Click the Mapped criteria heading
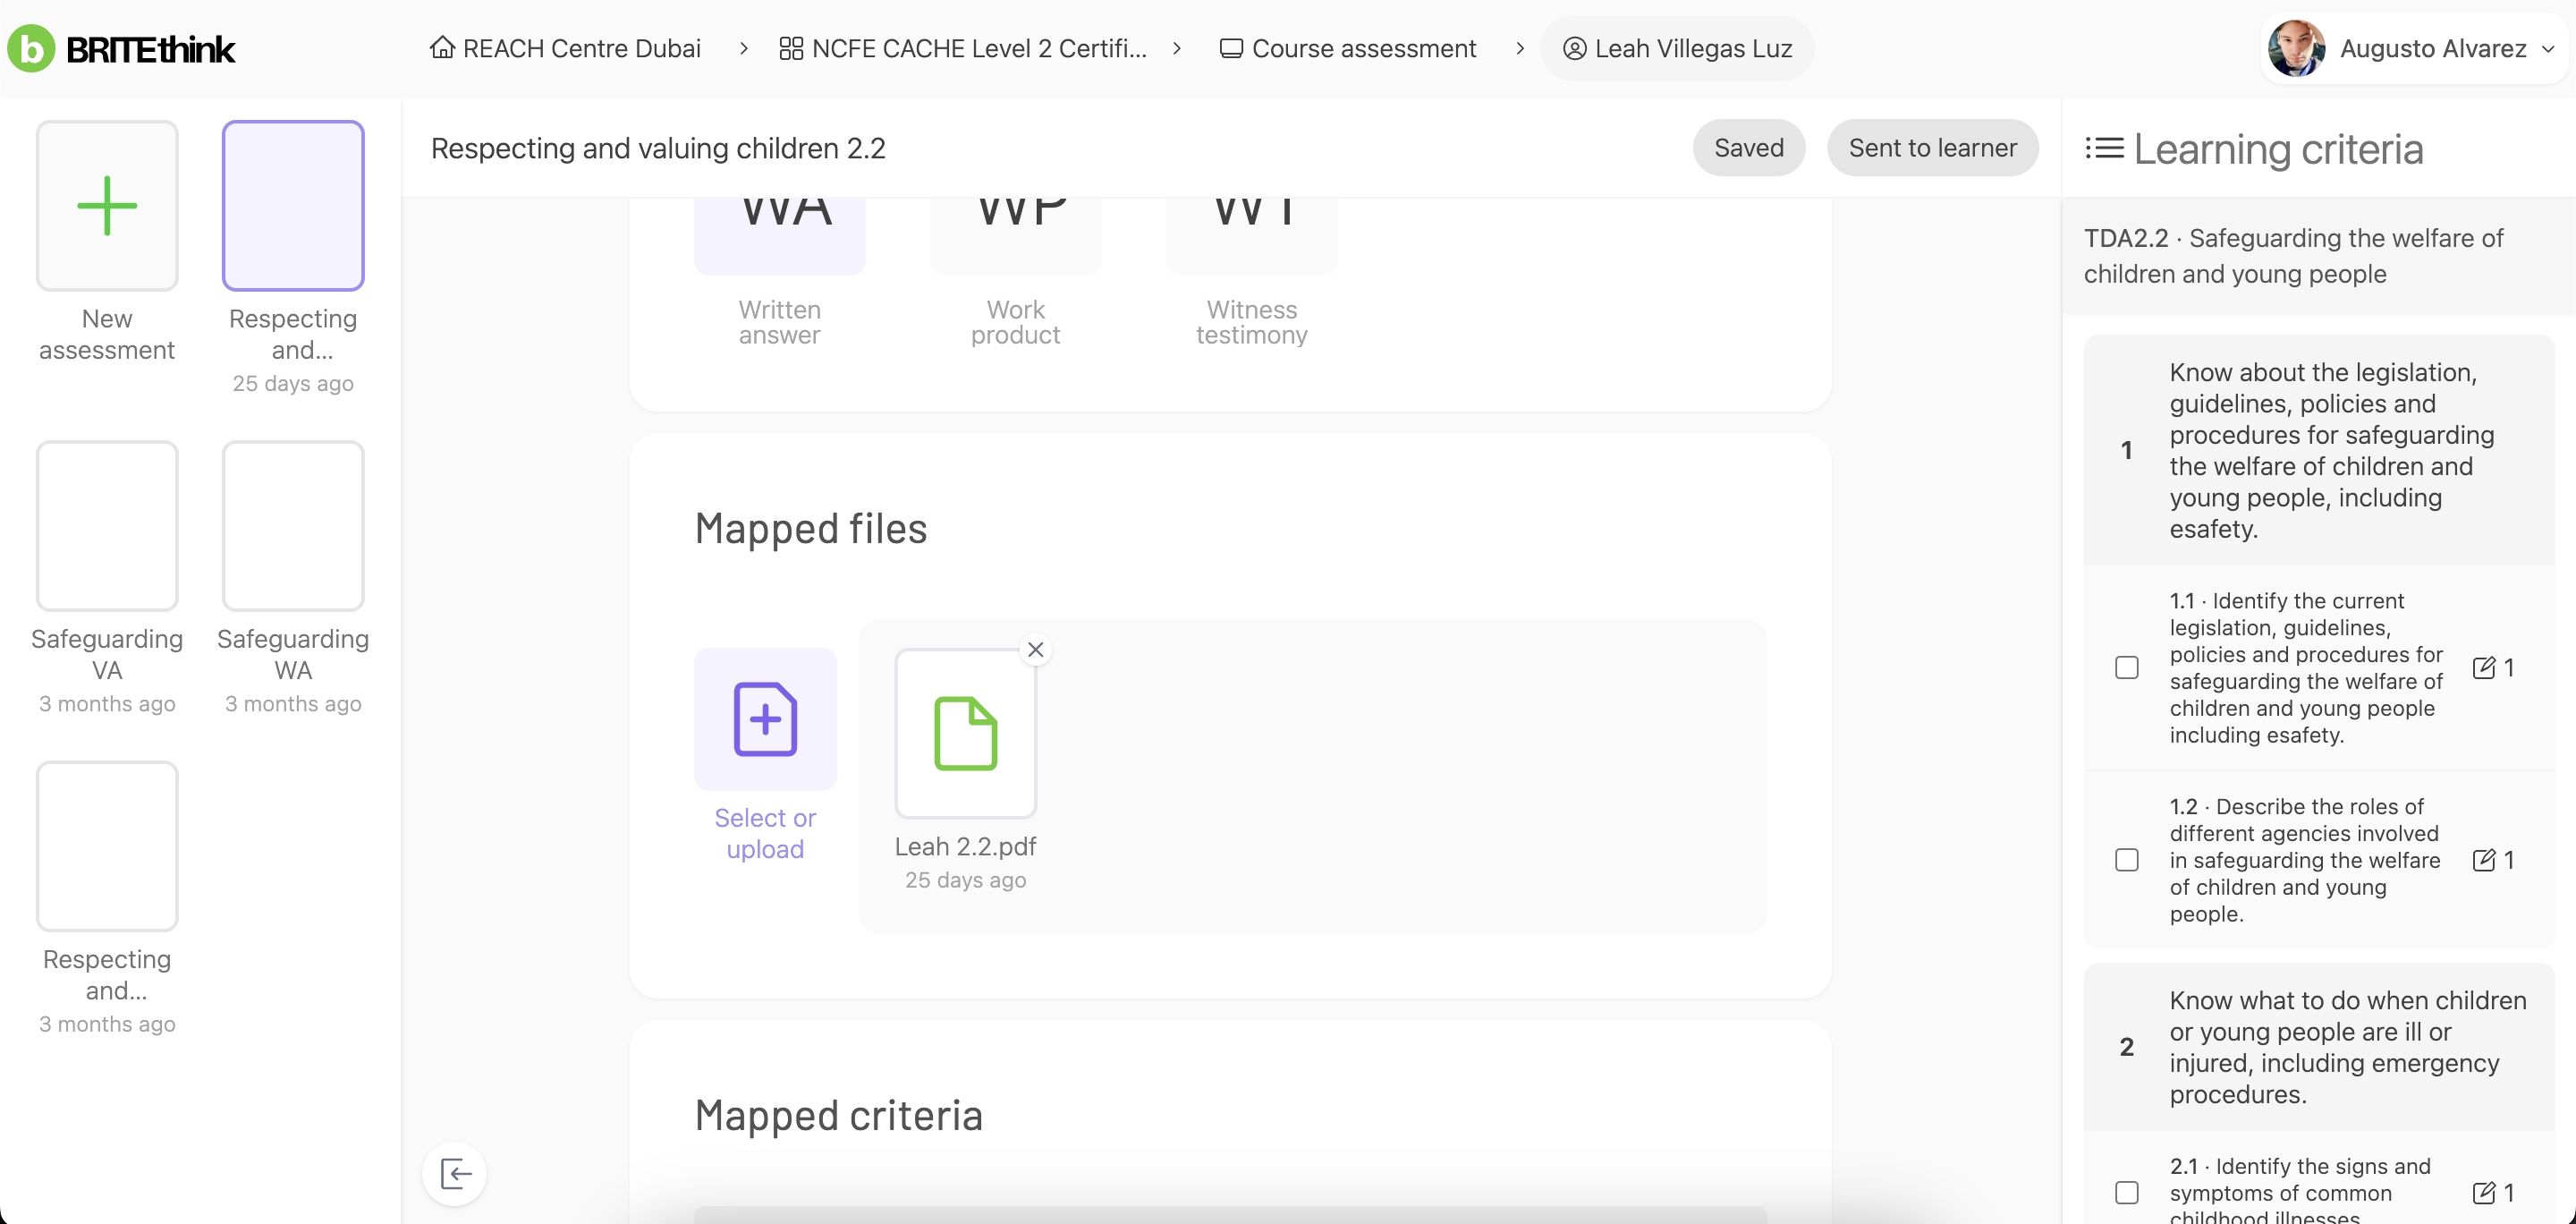 838,1115
